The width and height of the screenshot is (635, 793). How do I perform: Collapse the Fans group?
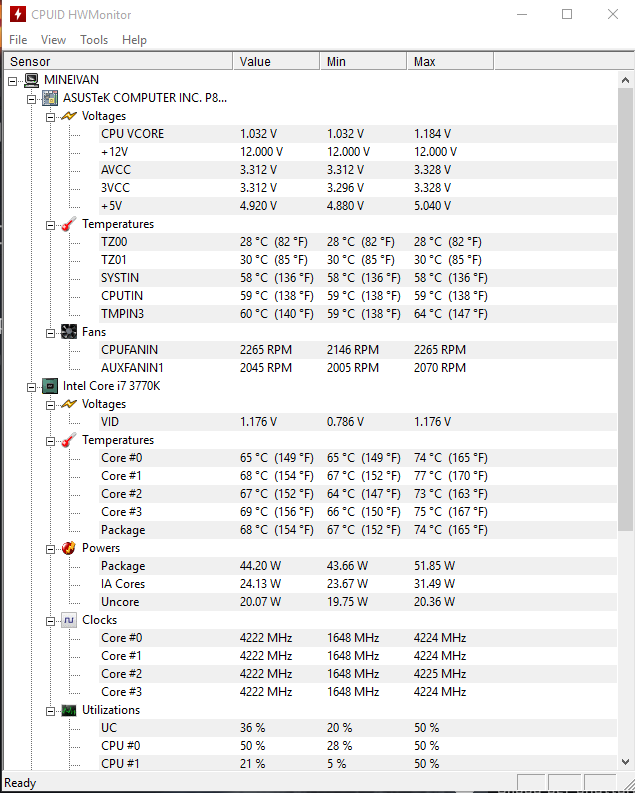click(50, 333)
